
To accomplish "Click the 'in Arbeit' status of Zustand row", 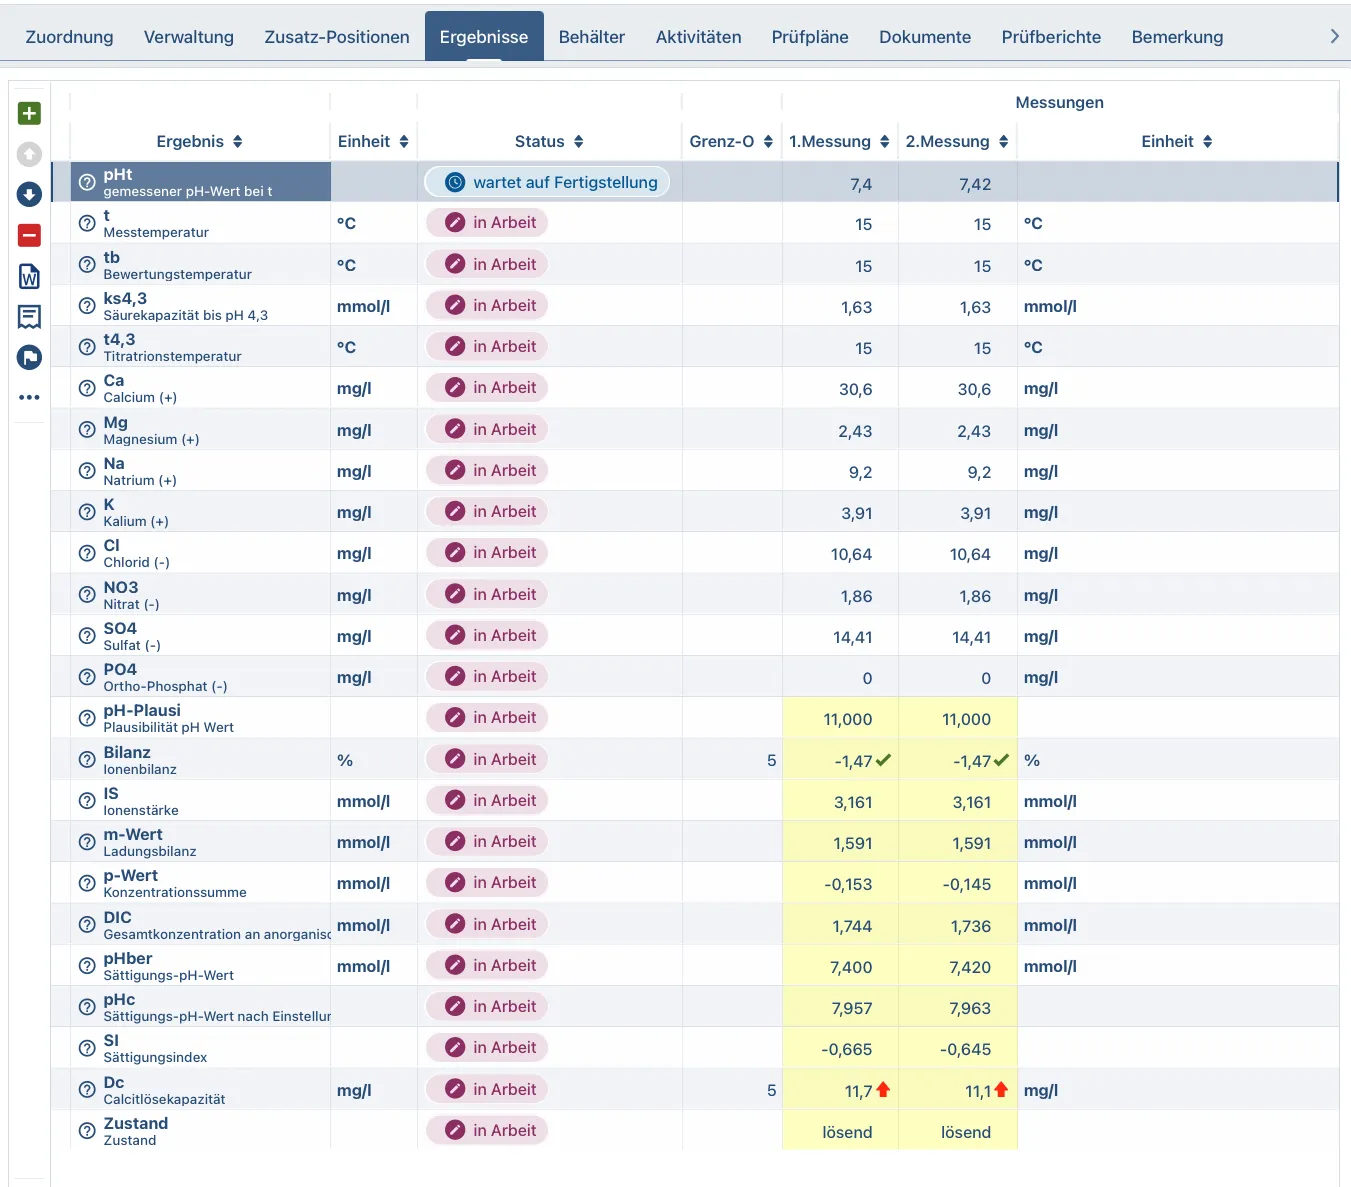I will coord(487,1131).
